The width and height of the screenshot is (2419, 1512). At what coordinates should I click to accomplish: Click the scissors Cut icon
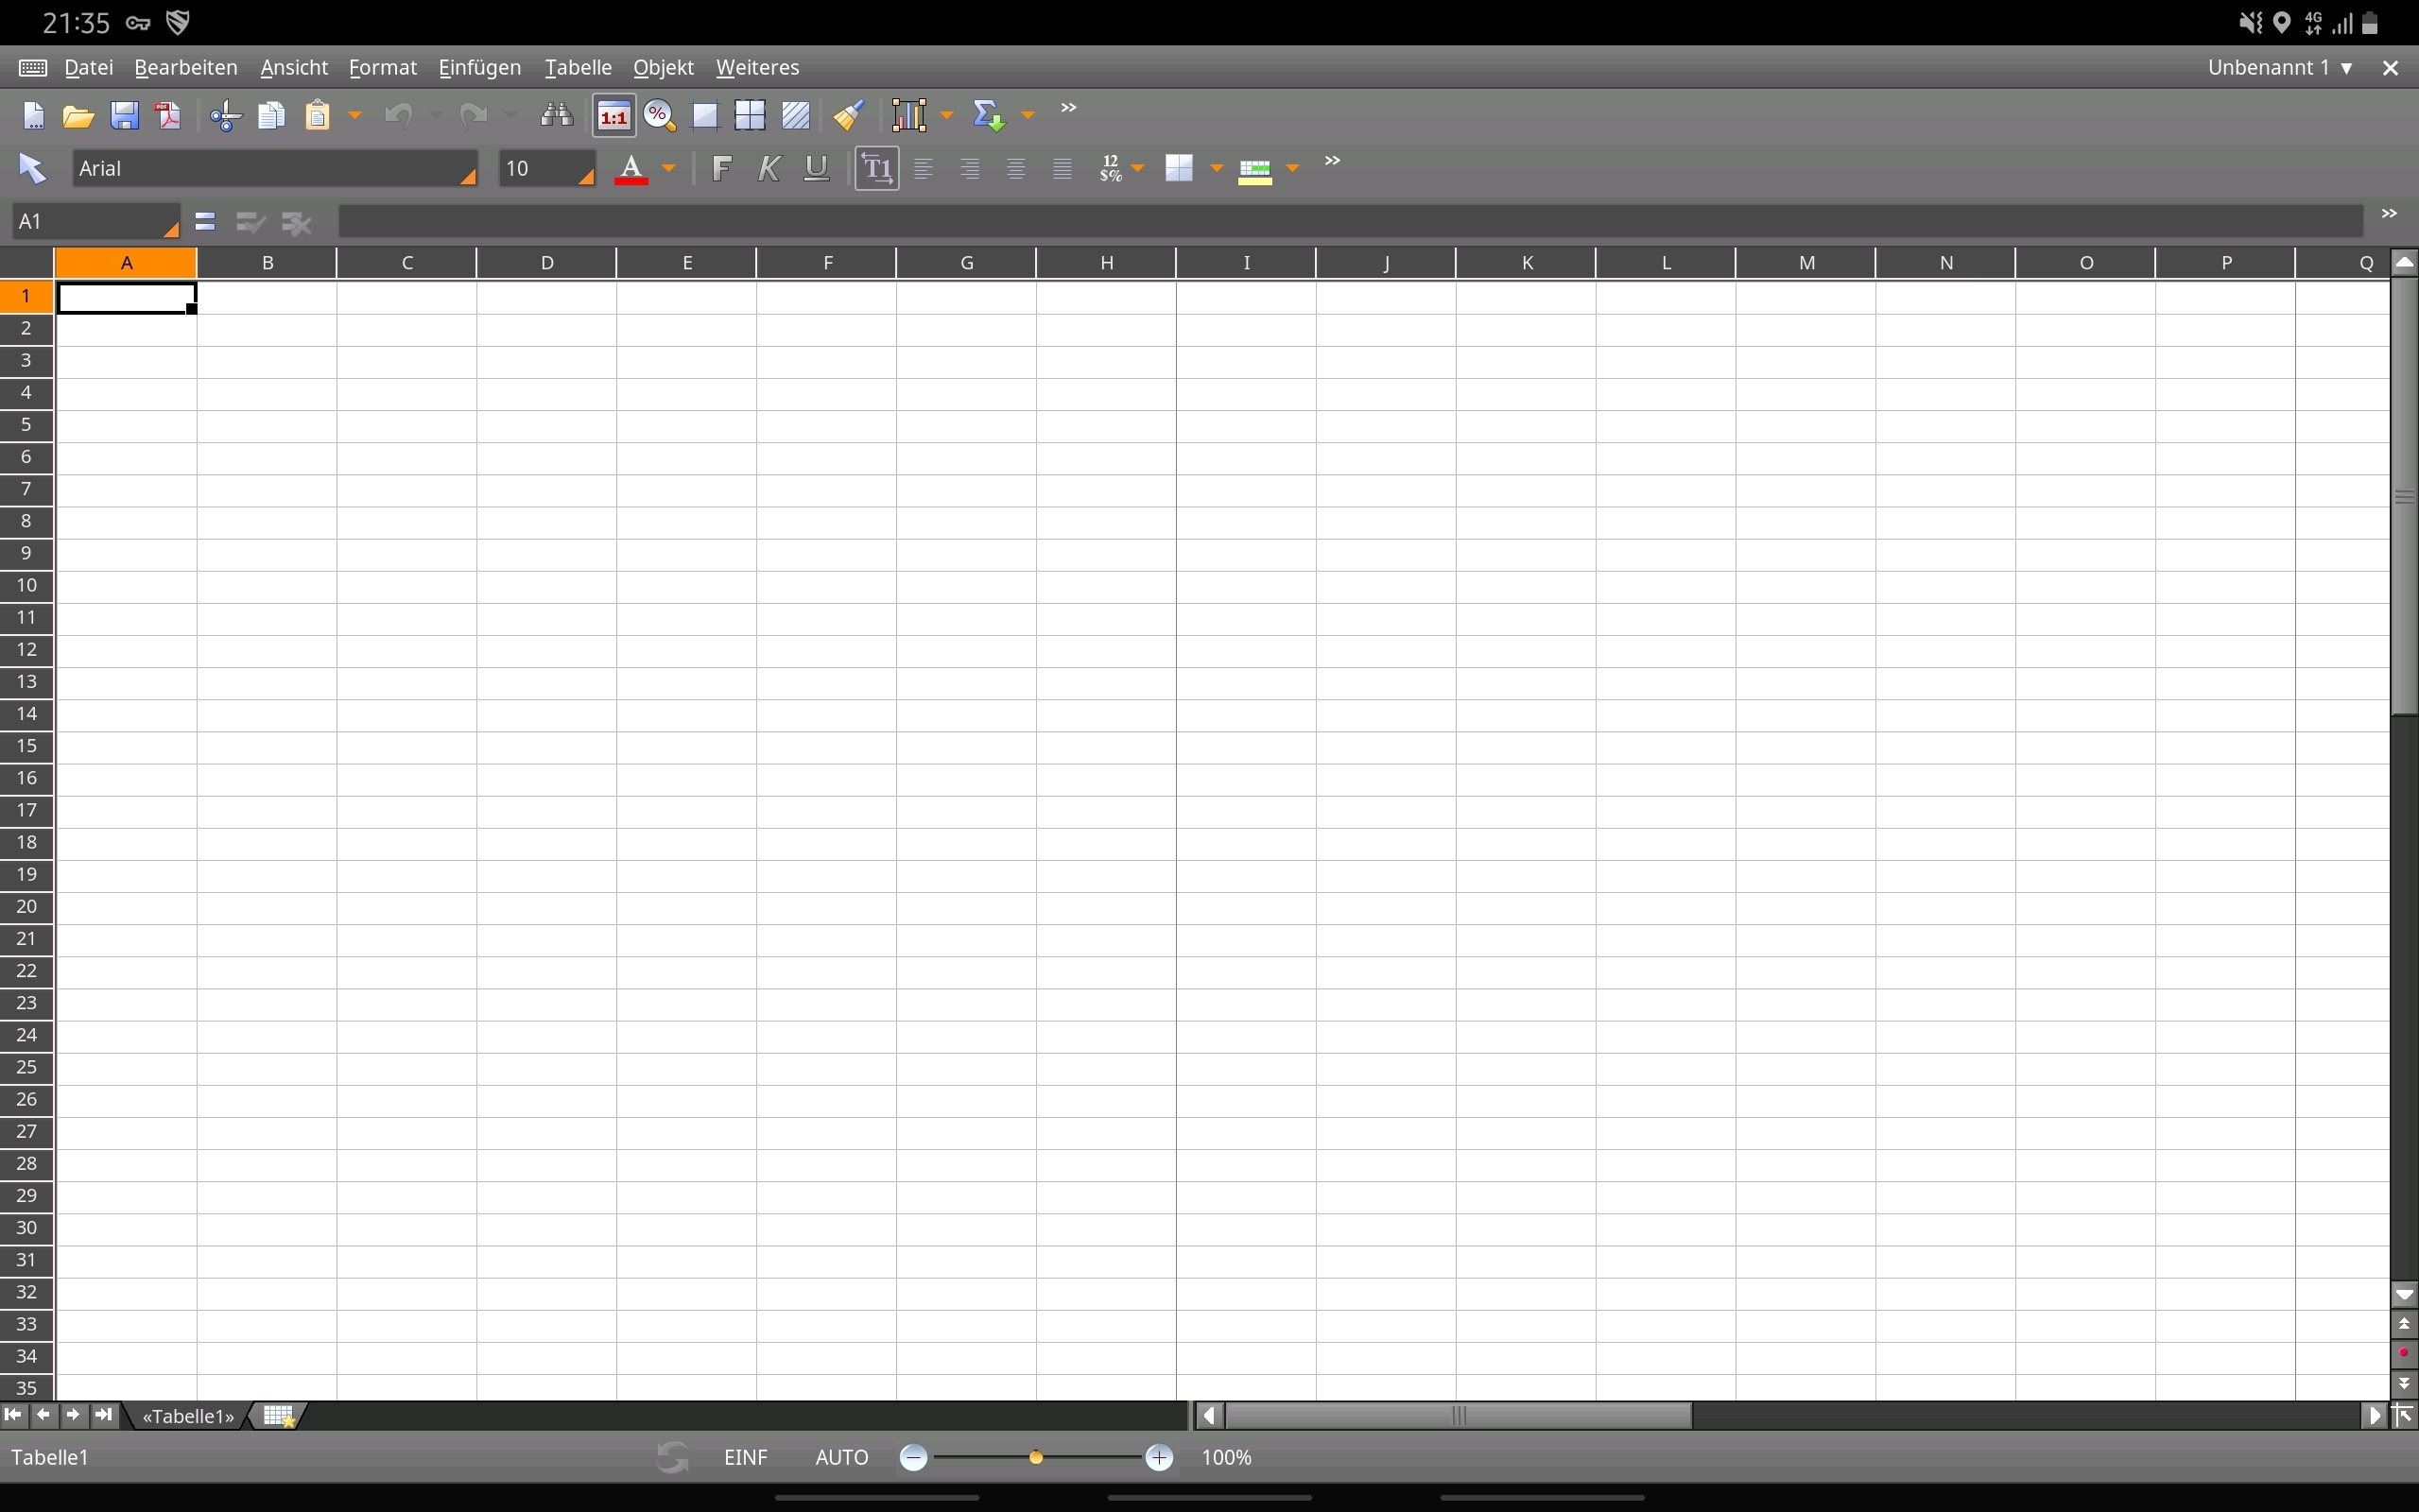(226, 116)
